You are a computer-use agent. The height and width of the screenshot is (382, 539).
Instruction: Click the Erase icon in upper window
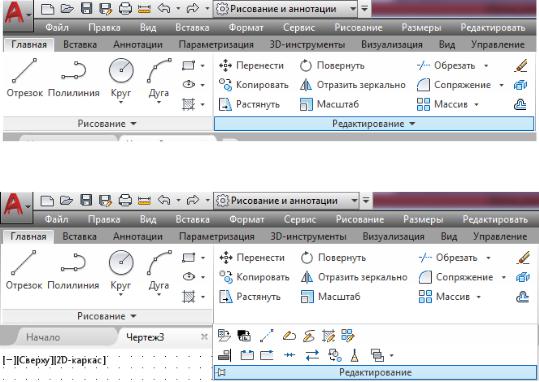coord(521,65)
